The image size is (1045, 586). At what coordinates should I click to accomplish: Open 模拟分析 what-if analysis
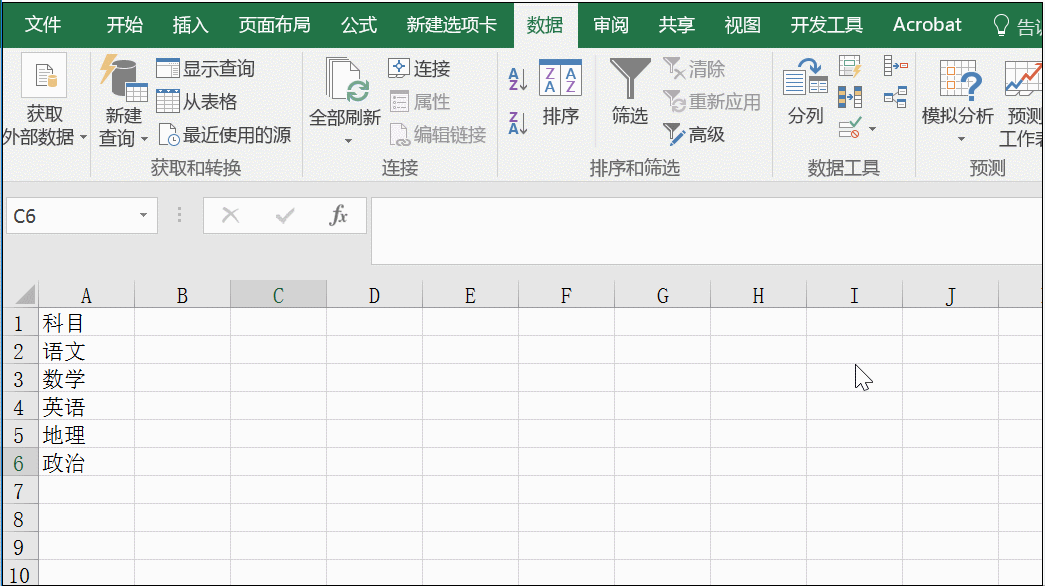pos(958,100)
